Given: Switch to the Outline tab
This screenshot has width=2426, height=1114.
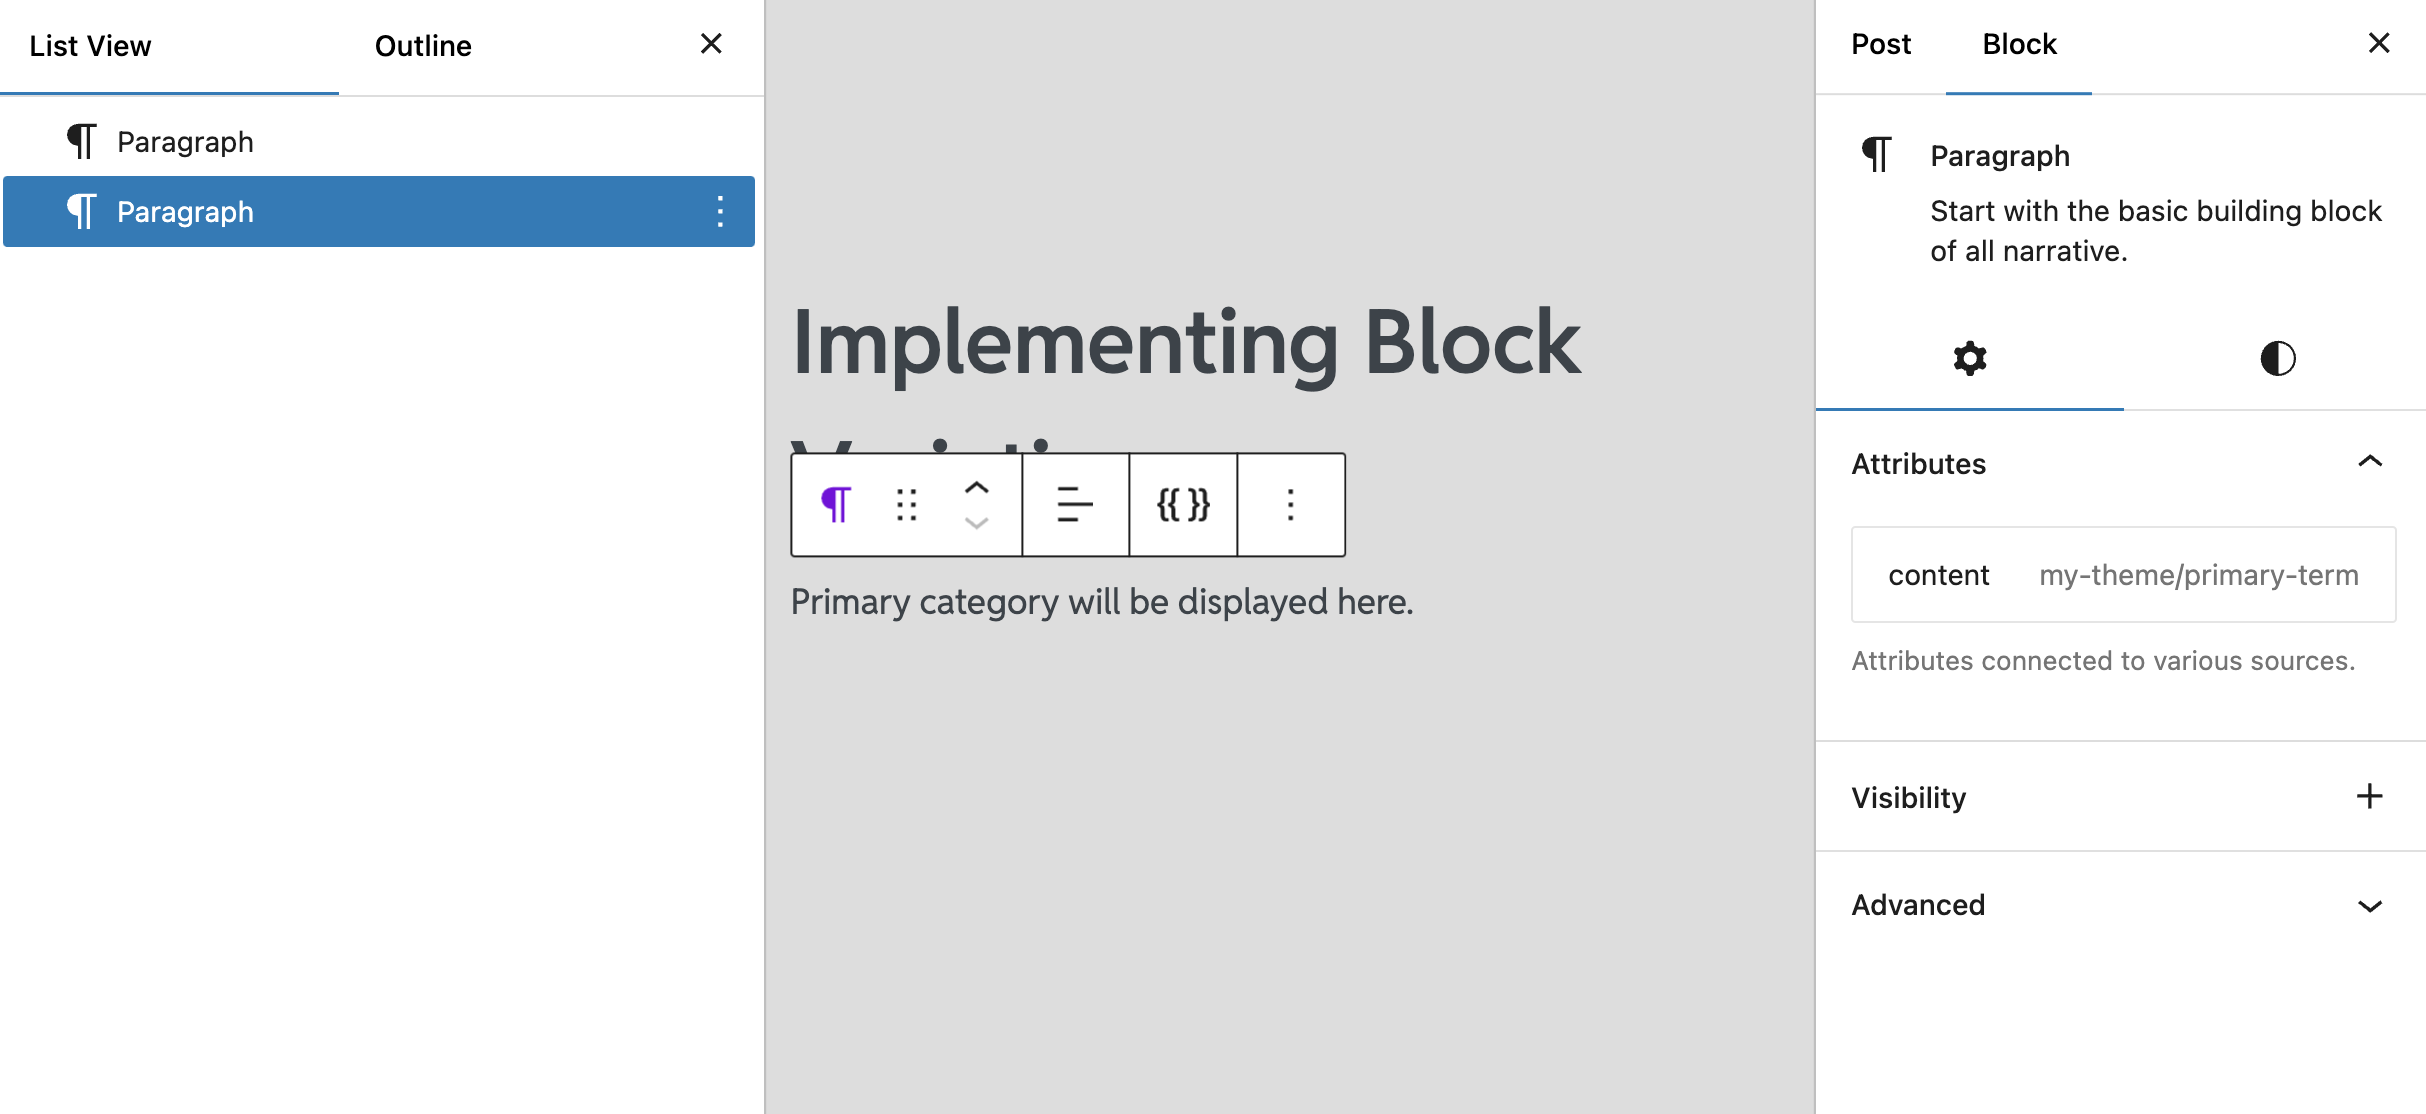Looking at the screenshot, I should pos(422,45).
